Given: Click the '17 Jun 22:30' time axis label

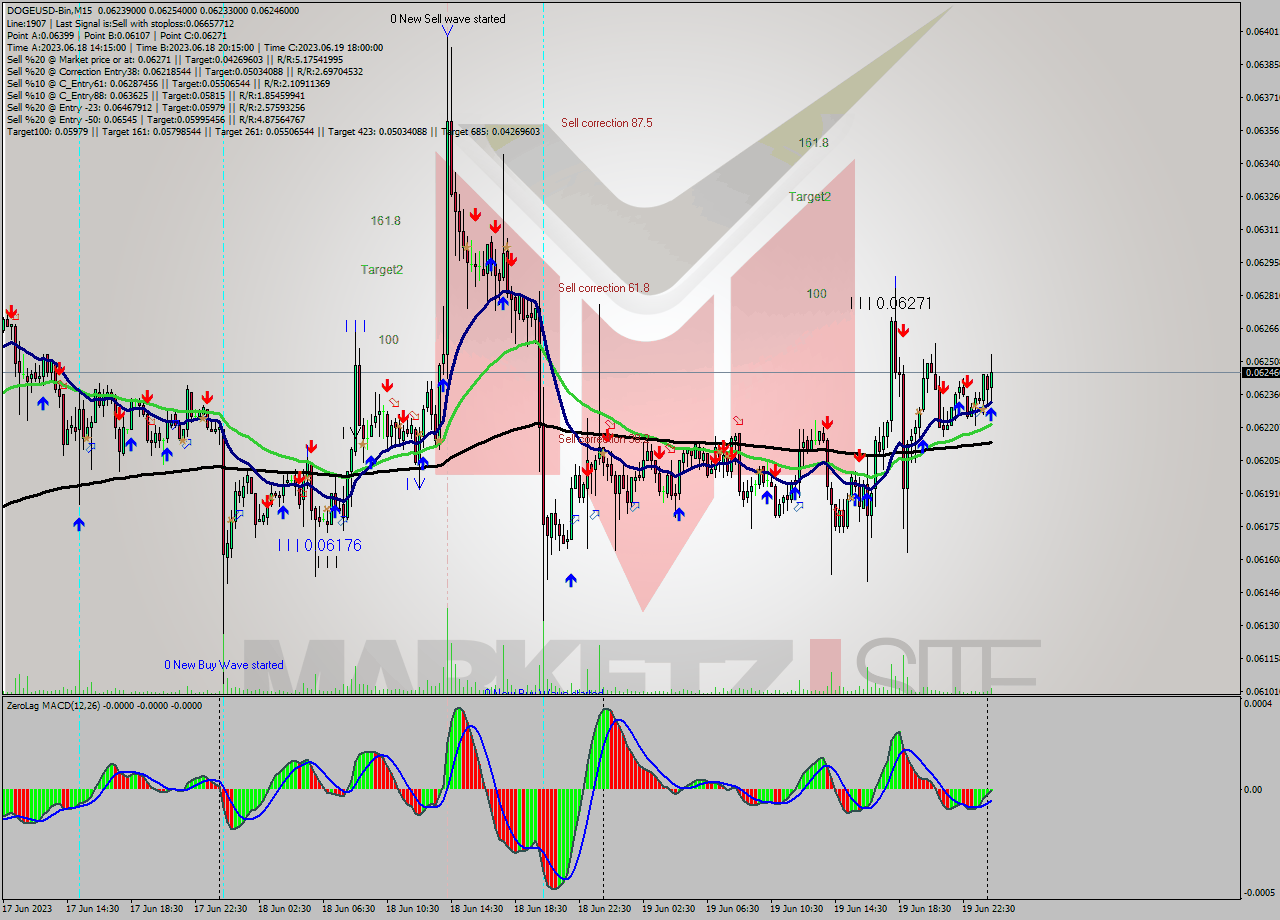Looking at the screenshot, I should click(221, 909).
